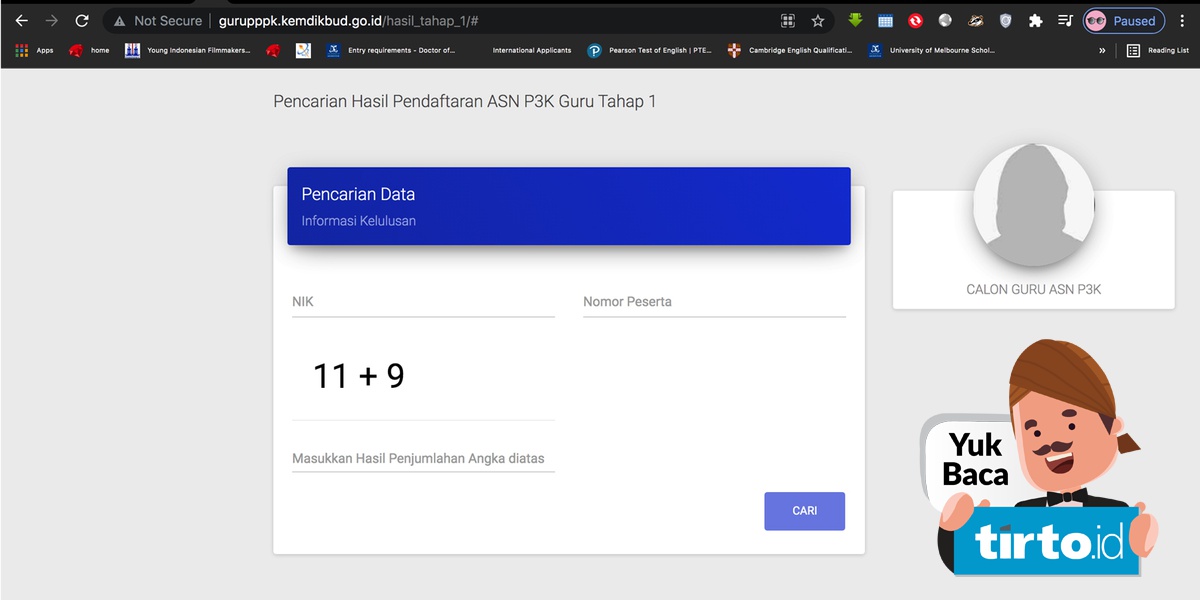Click the NIK input field
The height and width of the screenshot is (600, 1200).
click(x=420, y=305)
